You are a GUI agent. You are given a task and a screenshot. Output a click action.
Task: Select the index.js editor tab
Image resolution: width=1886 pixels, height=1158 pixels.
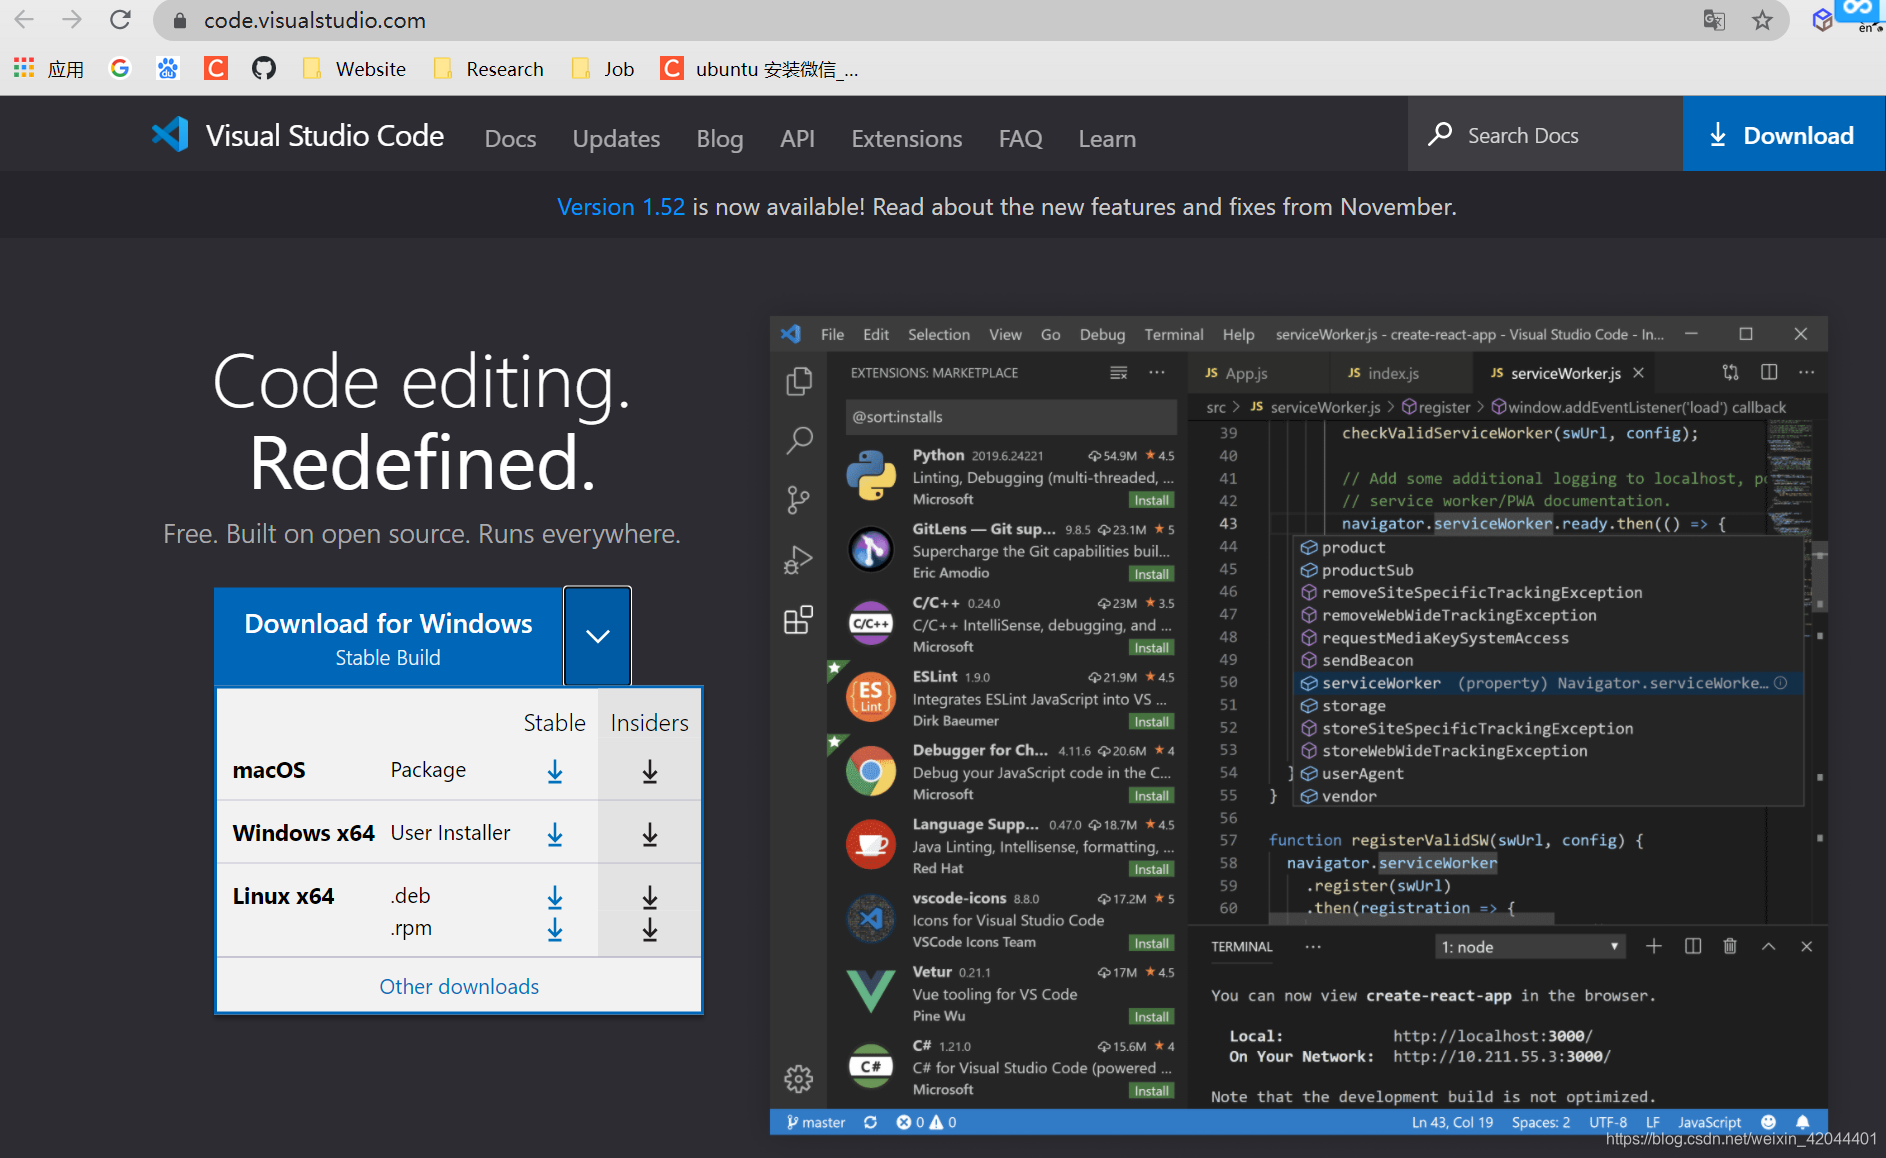(x=1402, y=373)
